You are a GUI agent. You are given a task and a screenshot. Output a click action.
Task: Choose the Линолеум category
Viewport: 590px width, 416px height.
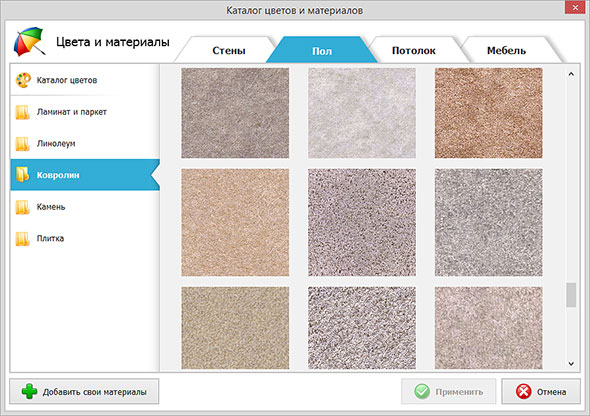85,143
